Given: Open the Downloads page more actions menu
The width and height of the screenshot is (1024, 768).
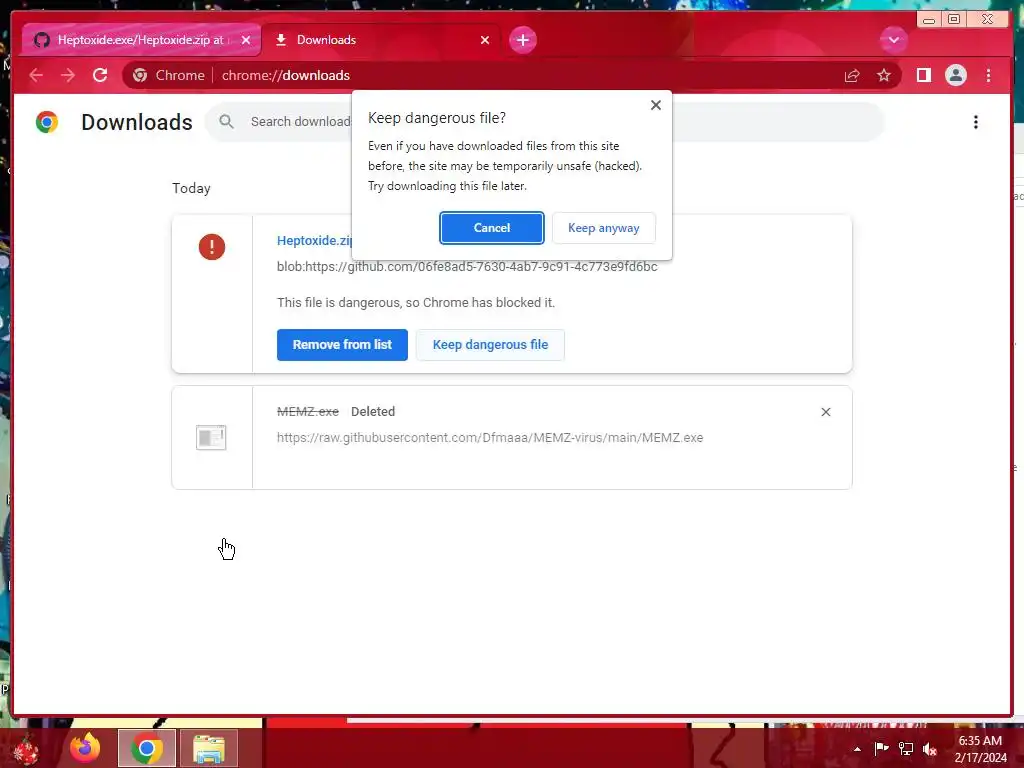Looking at the screenshot, I should click(976, 122).
